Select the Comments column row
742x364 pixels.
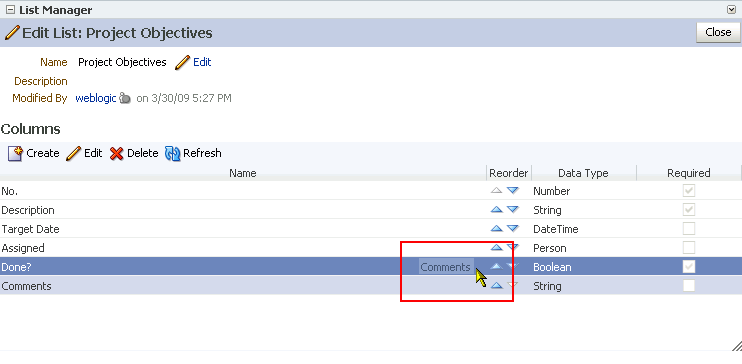click(x=371, y=285)
